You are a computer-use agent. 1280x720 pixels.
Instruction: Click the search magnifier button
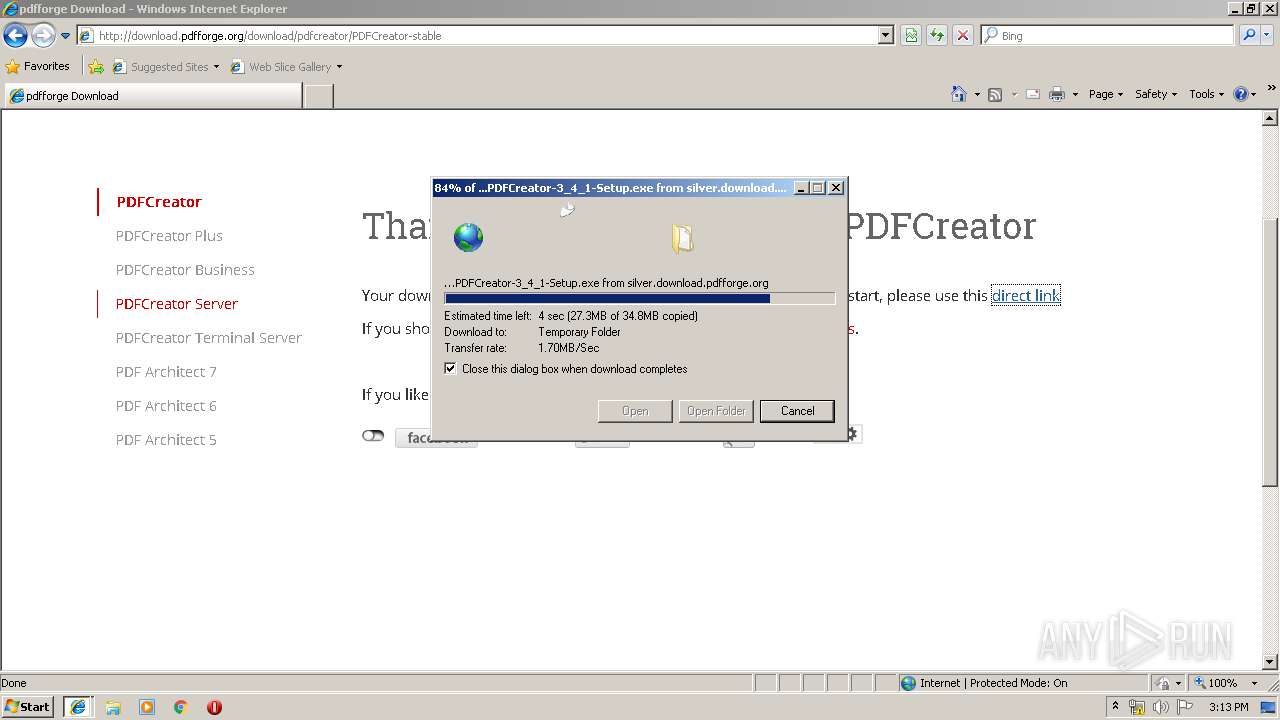[x=1249, y=35]
